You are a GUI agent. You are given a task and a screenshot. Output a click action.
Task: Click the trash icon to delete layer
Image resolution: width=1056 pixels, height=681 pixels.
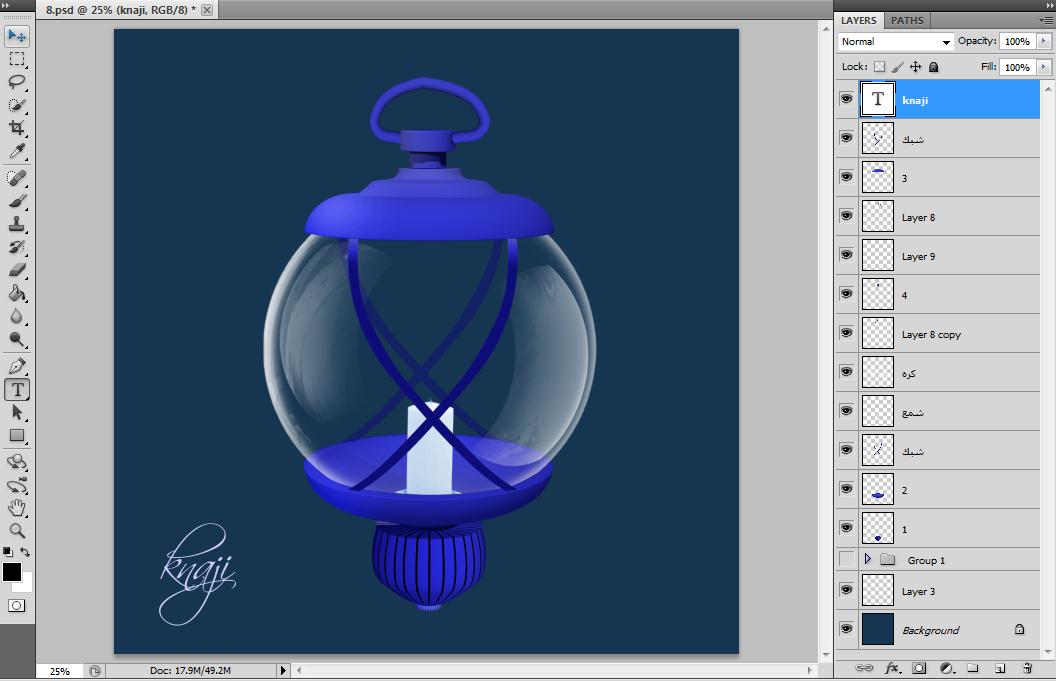(x=1026, y=668)
